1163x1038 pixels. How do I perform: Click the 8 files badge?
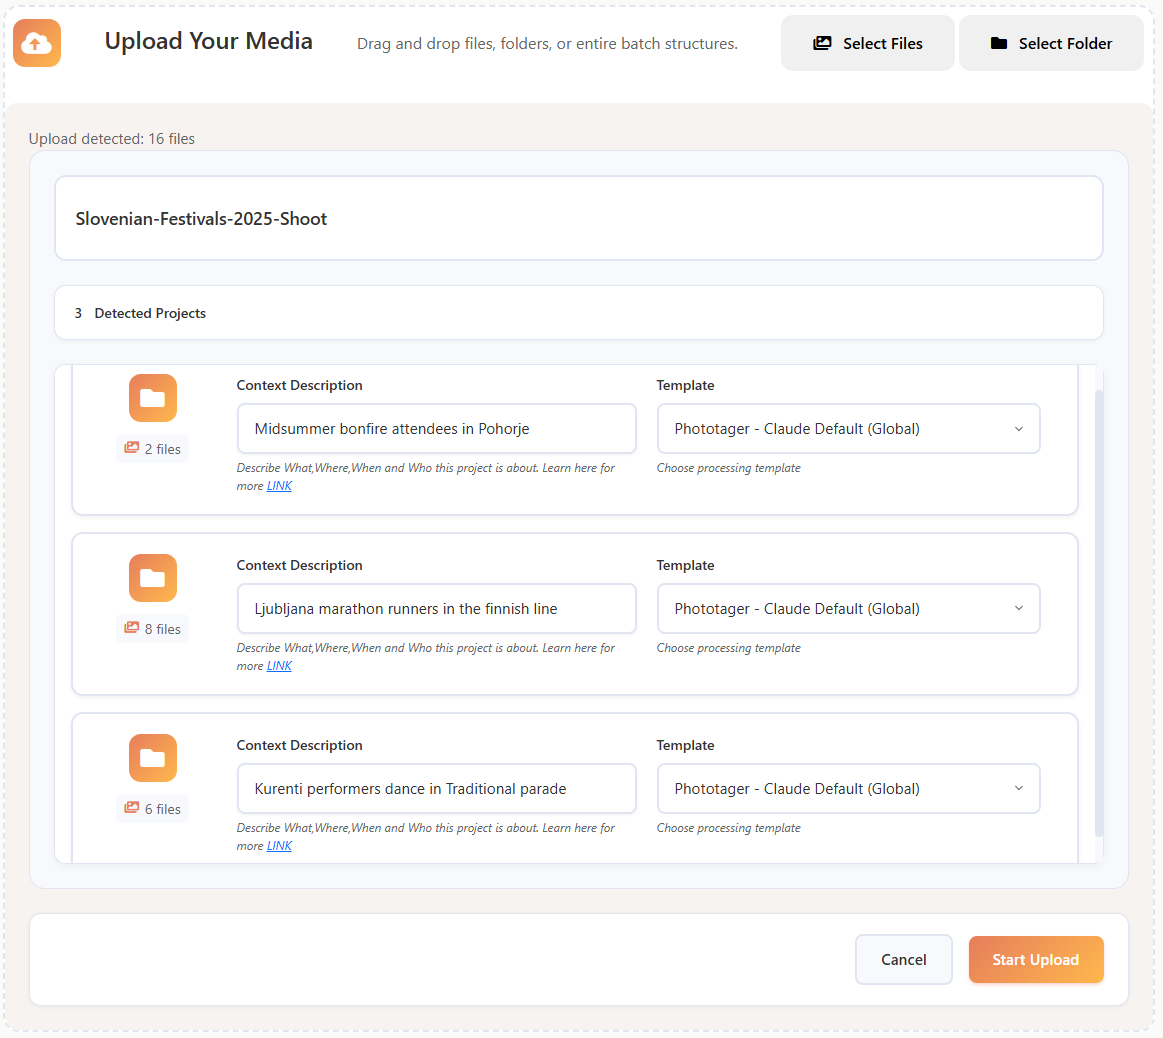pos(152,628)
